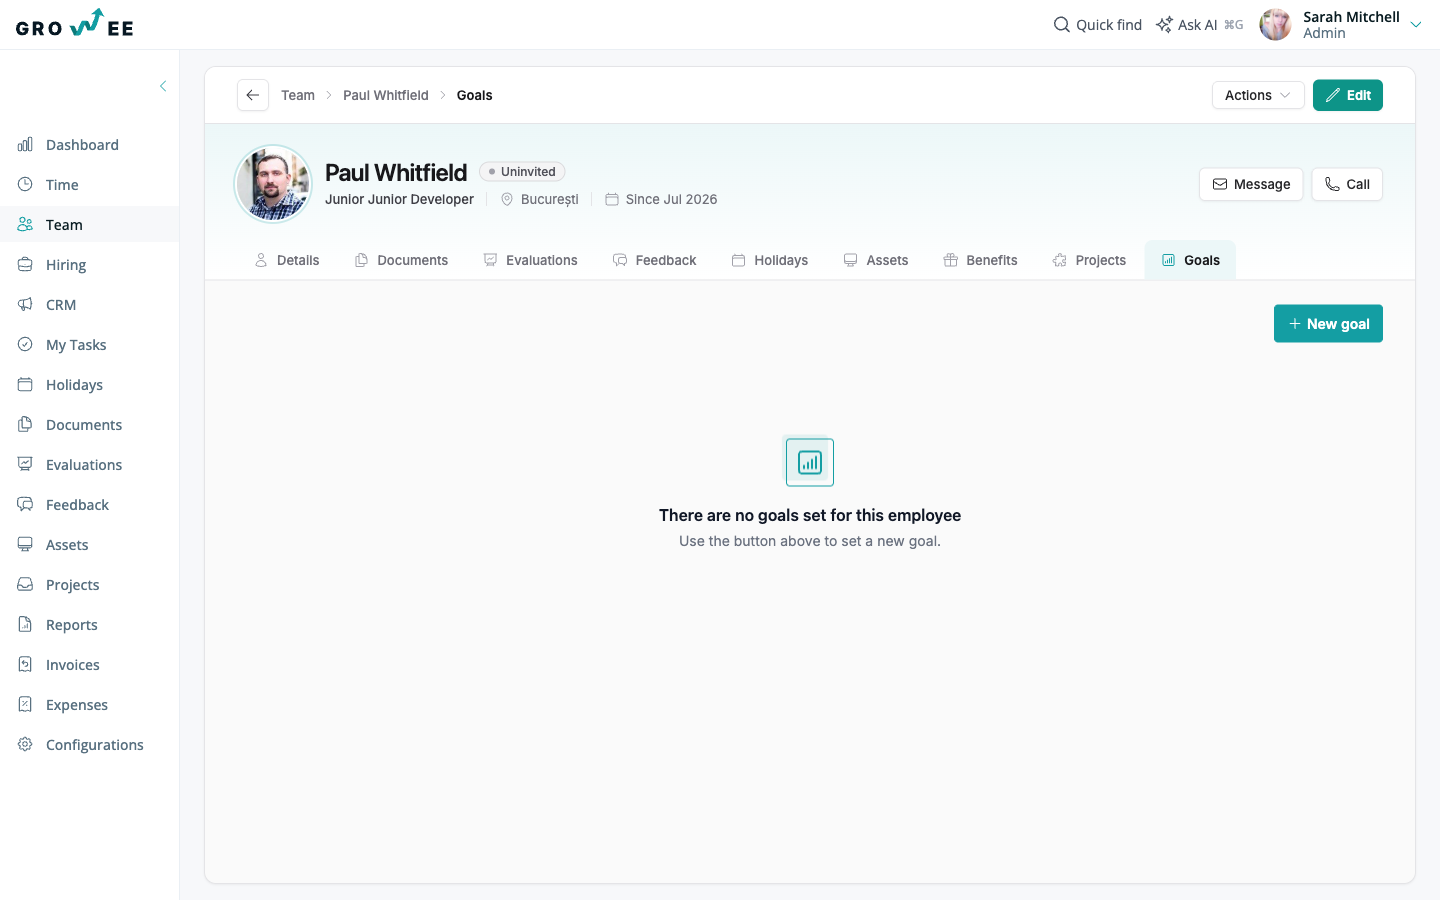Click the Reports file icon
Viewport: 1440px width, 900px height.
pos(25,624)
